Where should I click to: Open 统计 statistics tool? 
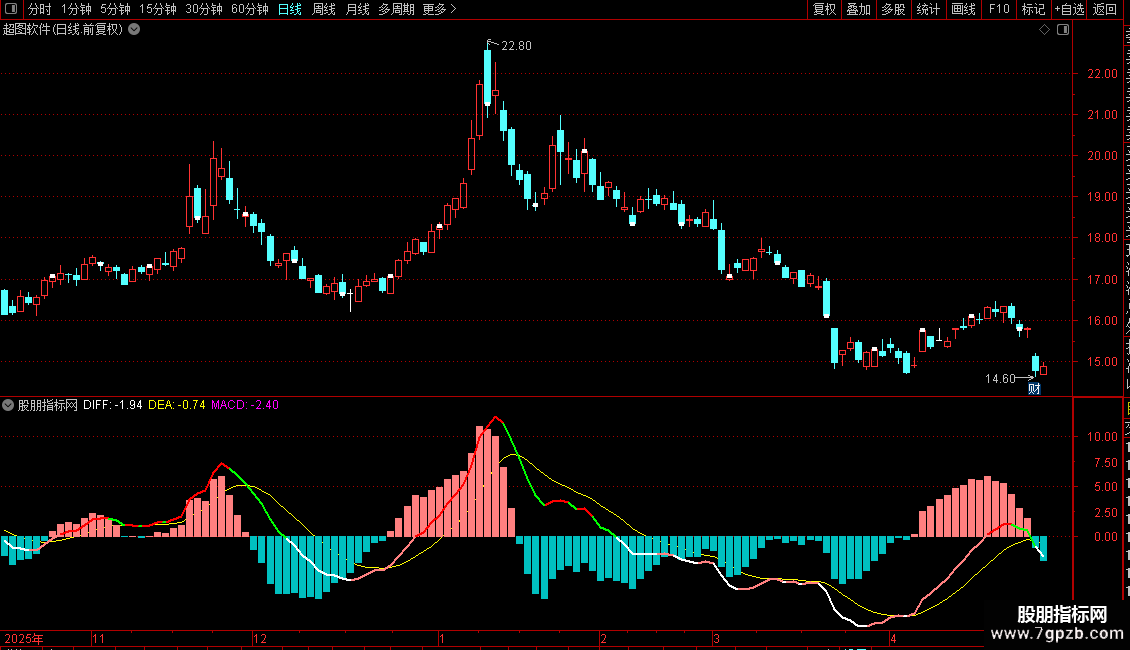[928, 9]
